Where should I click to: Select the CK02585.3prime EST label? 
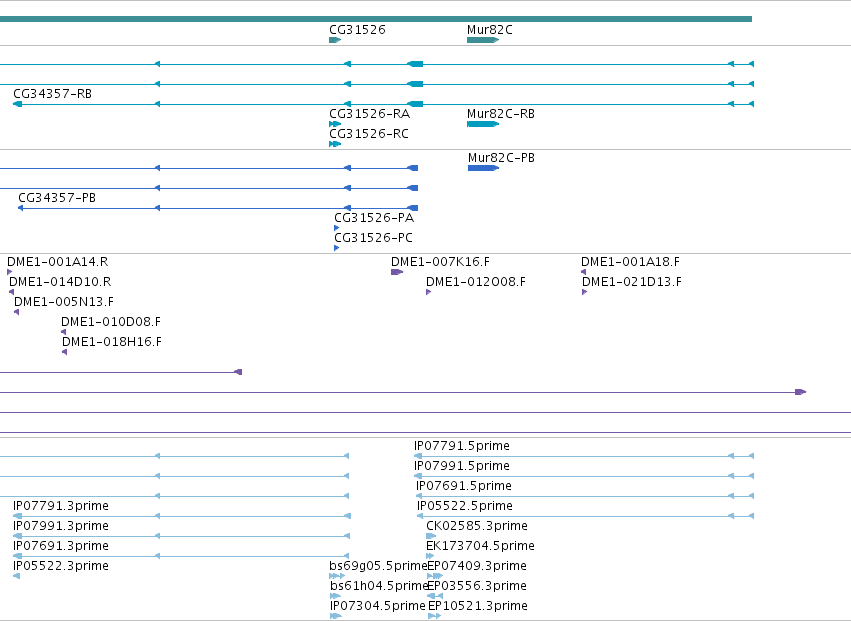[477, 527]
